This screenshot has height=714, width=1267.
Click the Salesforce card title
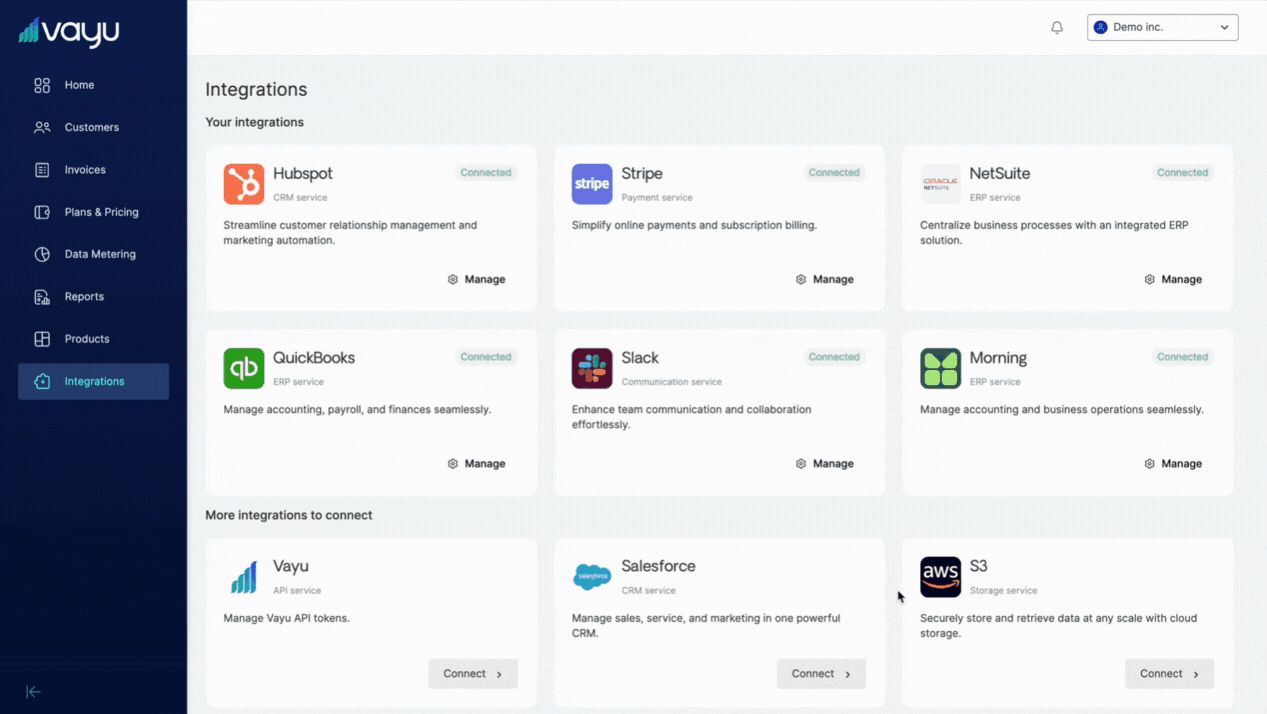(x=658, y=566)
